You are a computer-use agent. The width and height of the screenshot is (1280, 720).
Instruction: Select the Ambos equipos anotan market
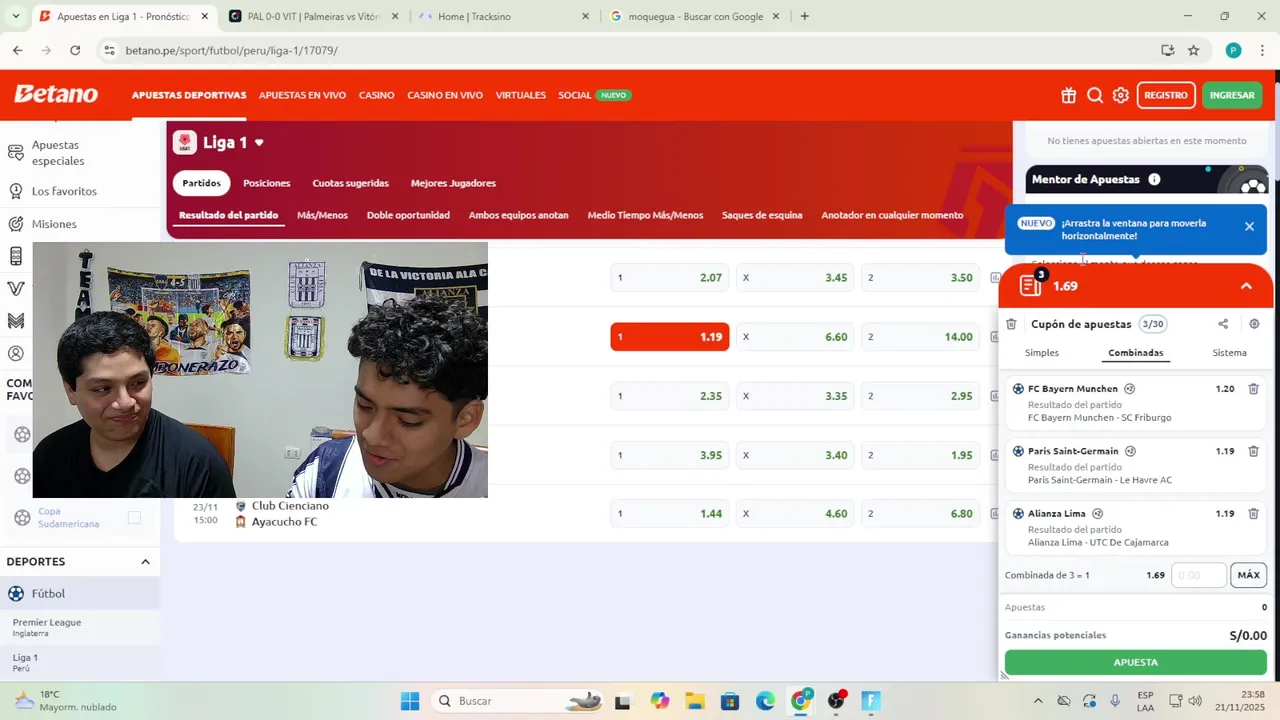click(x=518, y=215)
